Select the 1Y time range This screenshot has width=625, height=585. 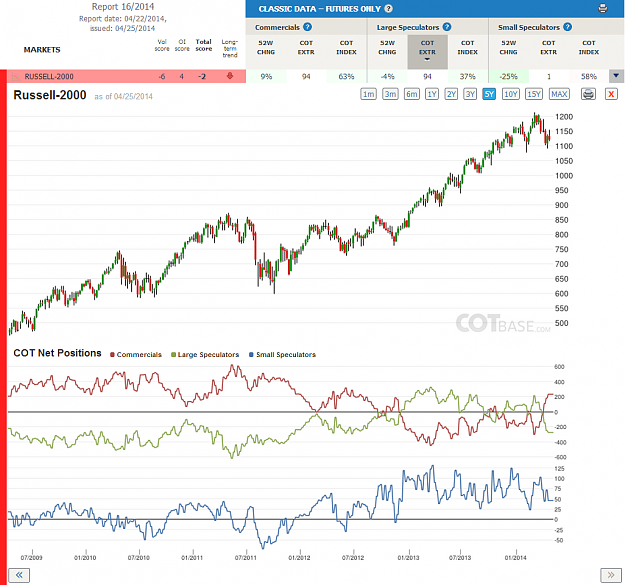coord(432,94)
